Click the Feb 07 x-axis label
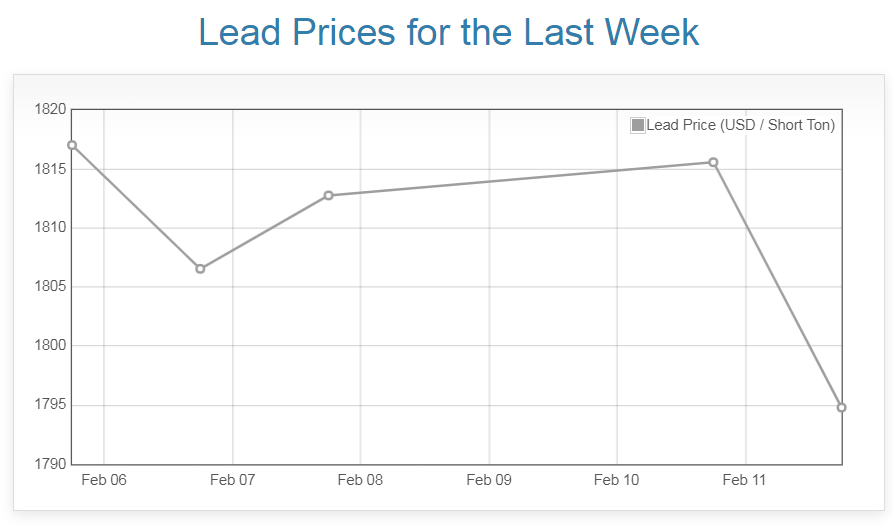 tap(232, 480)
